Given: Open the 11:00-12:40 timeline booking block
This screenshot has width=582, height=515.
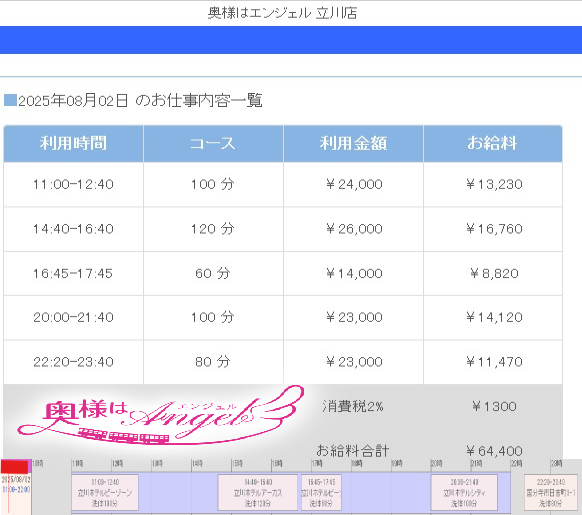Looking at the screenshot, I should click(x=105, y=492).
